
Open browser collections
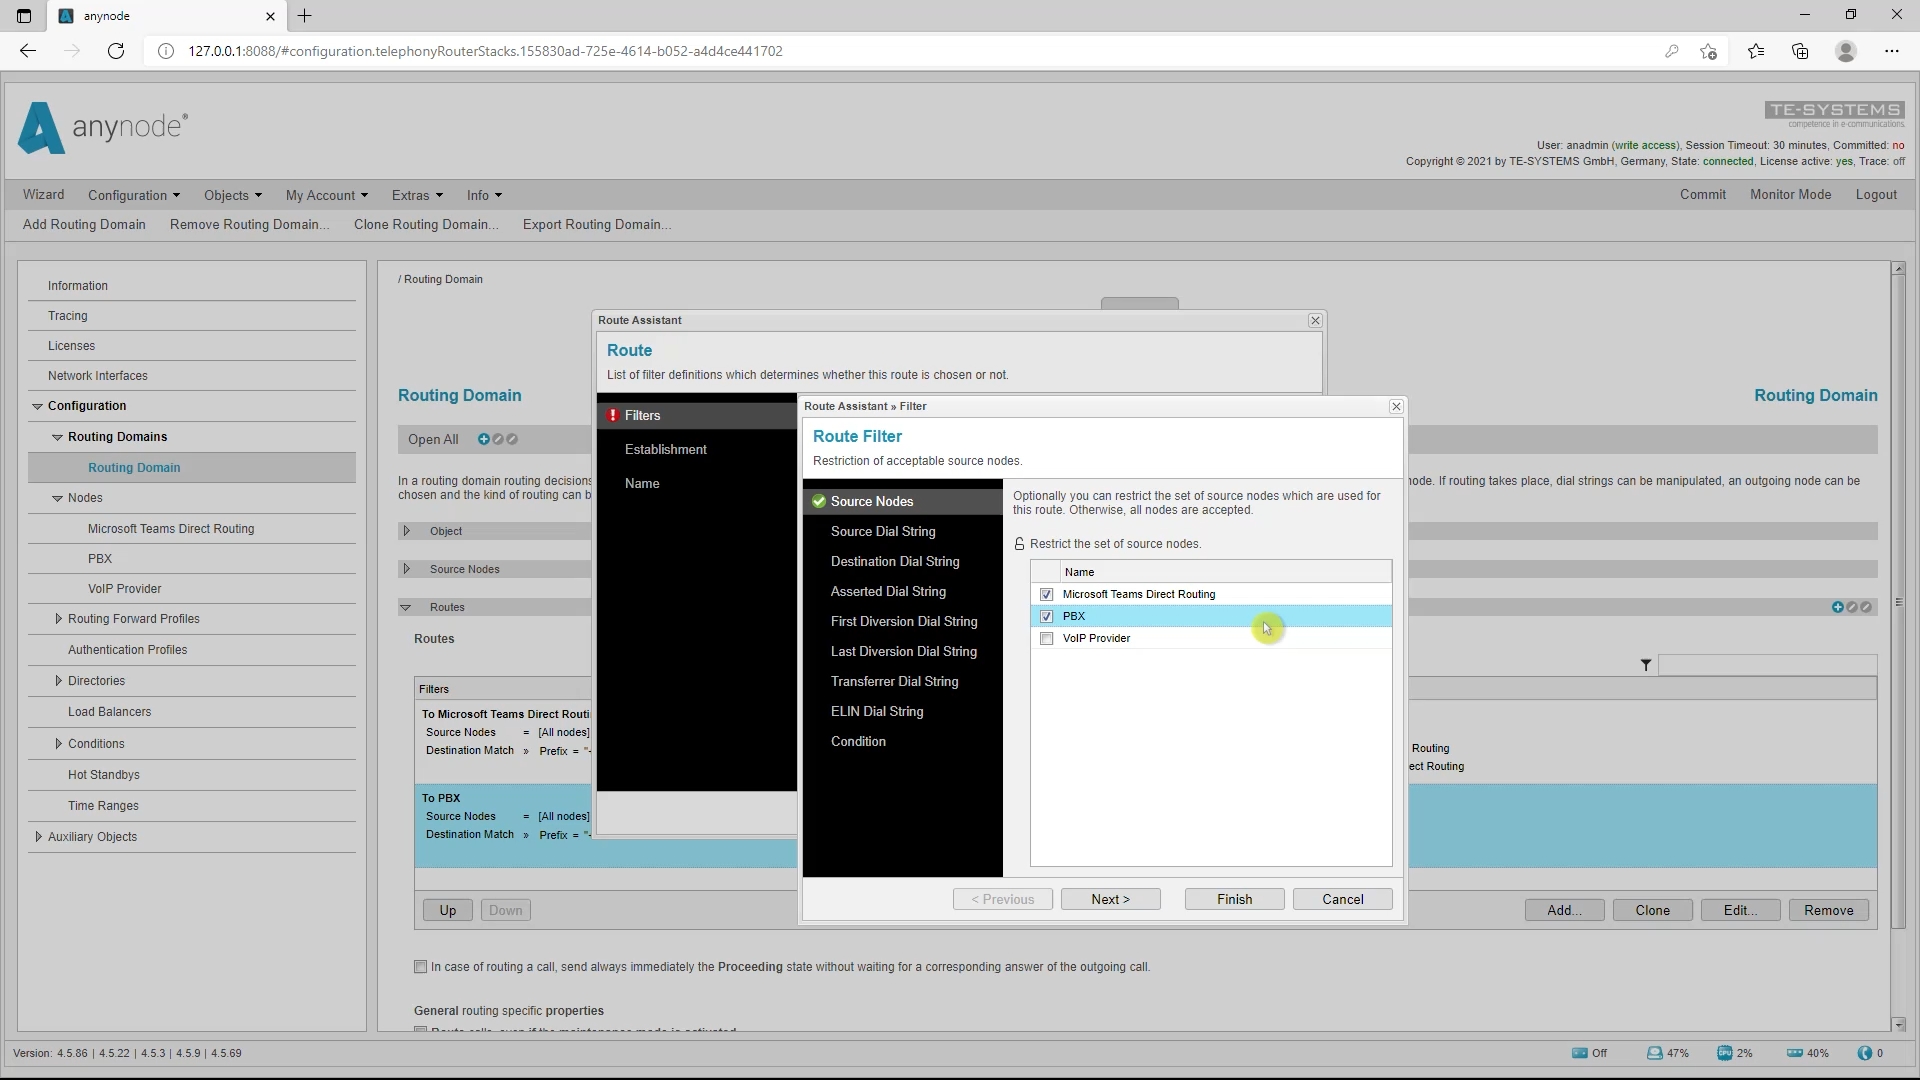(x=1800, y=51)
